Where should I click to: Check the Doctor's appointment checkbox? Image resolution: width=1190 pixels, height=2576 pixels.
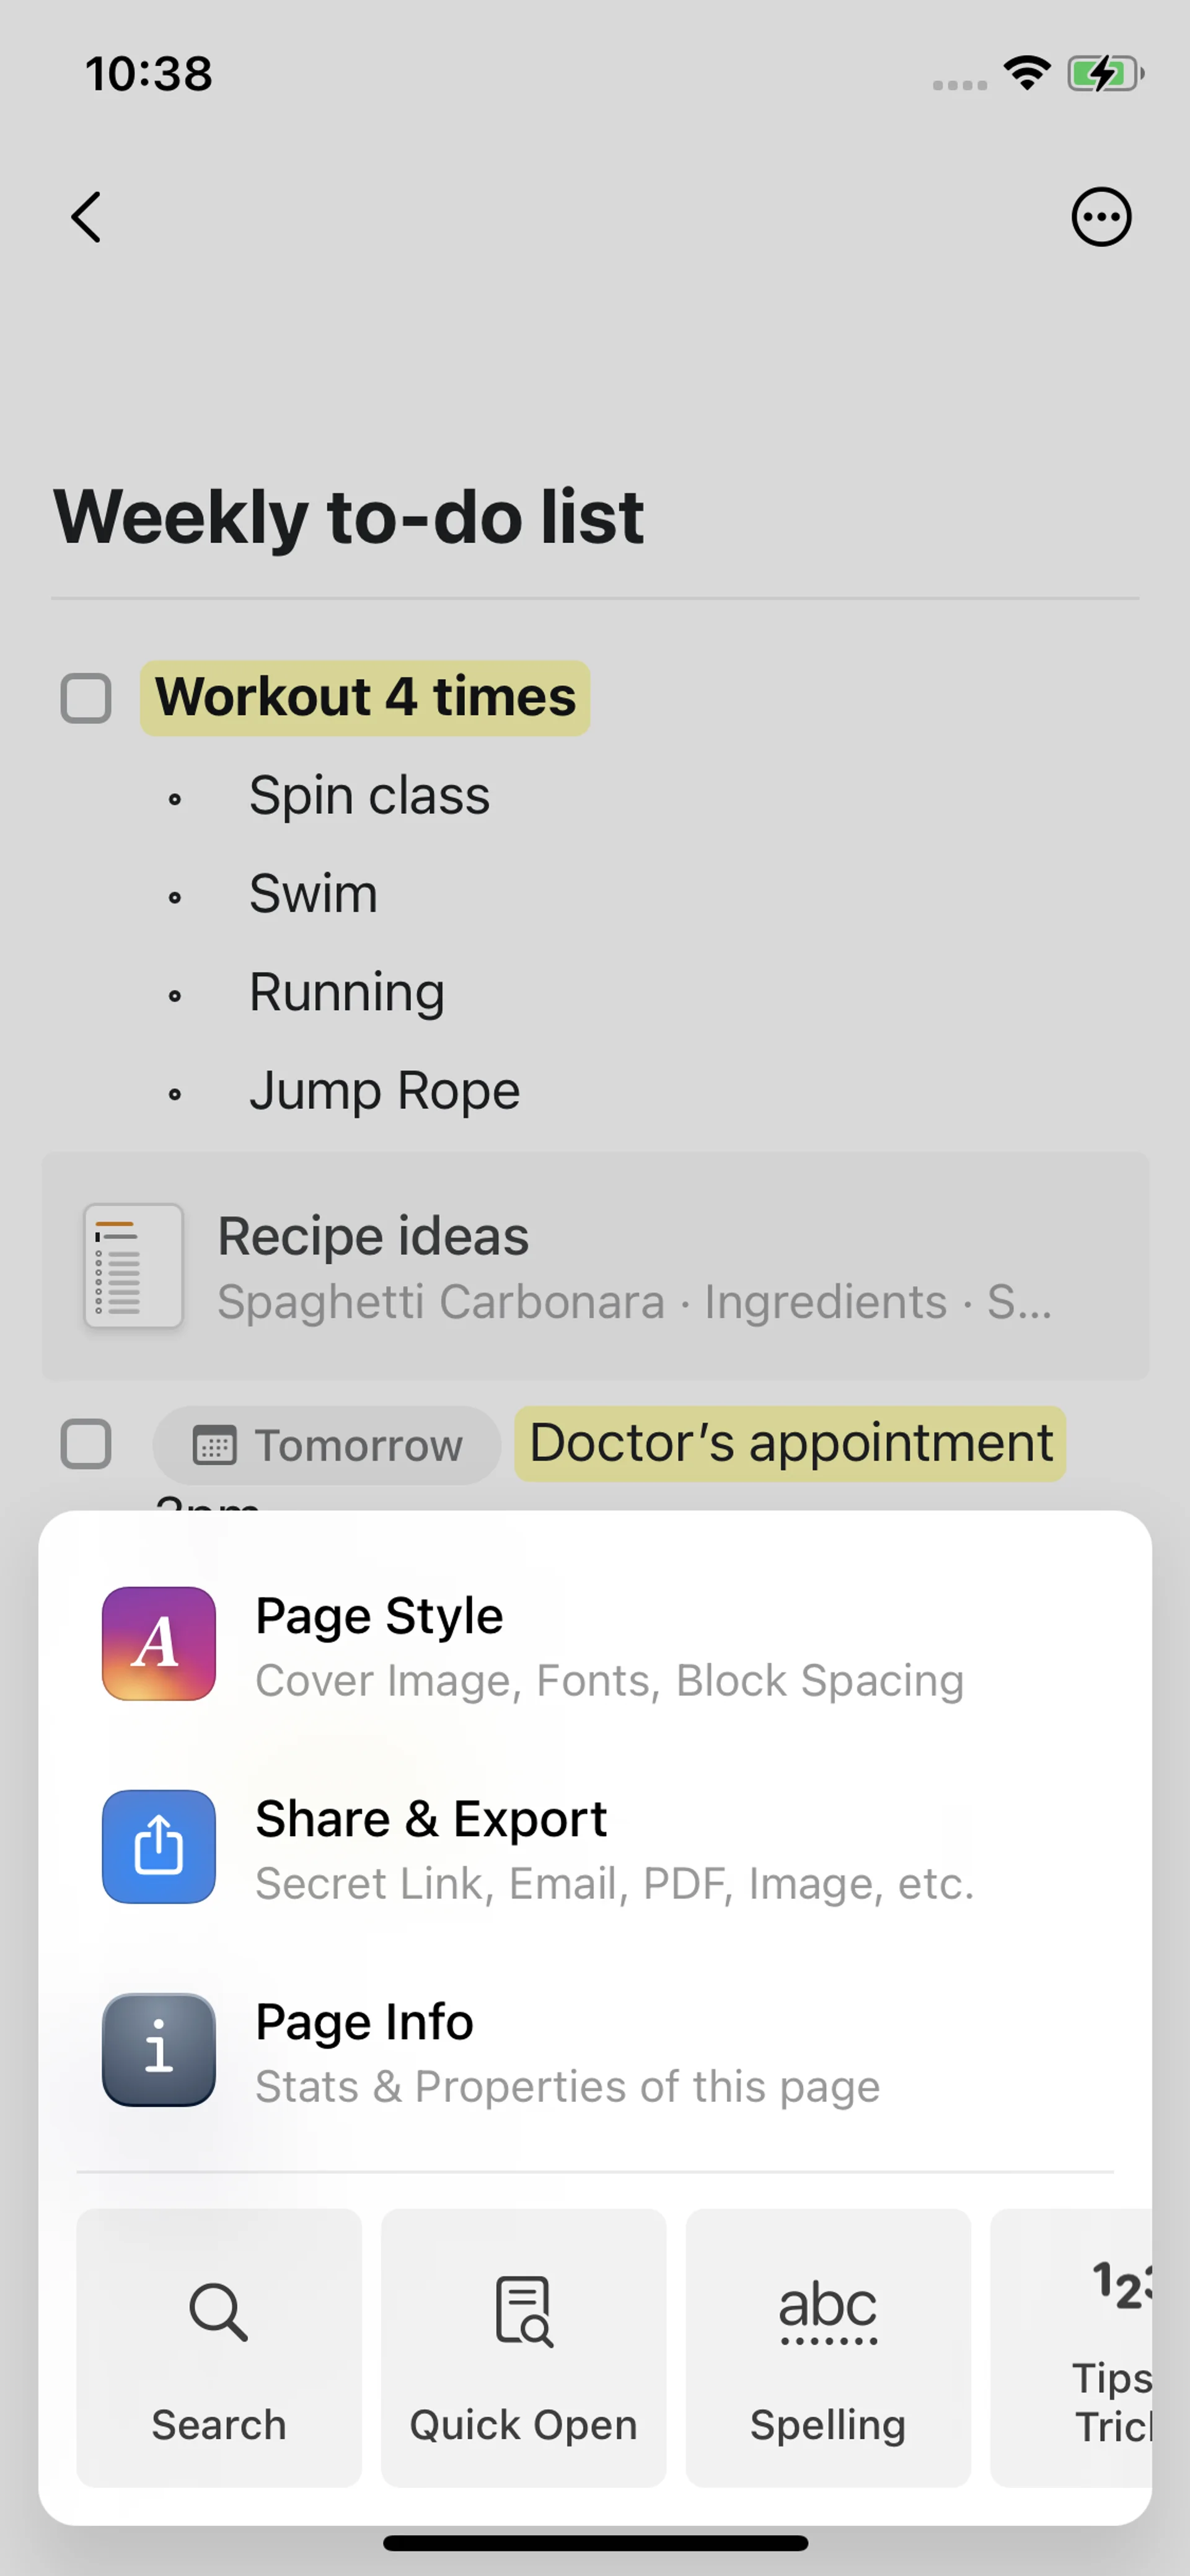click(86, 1444)
